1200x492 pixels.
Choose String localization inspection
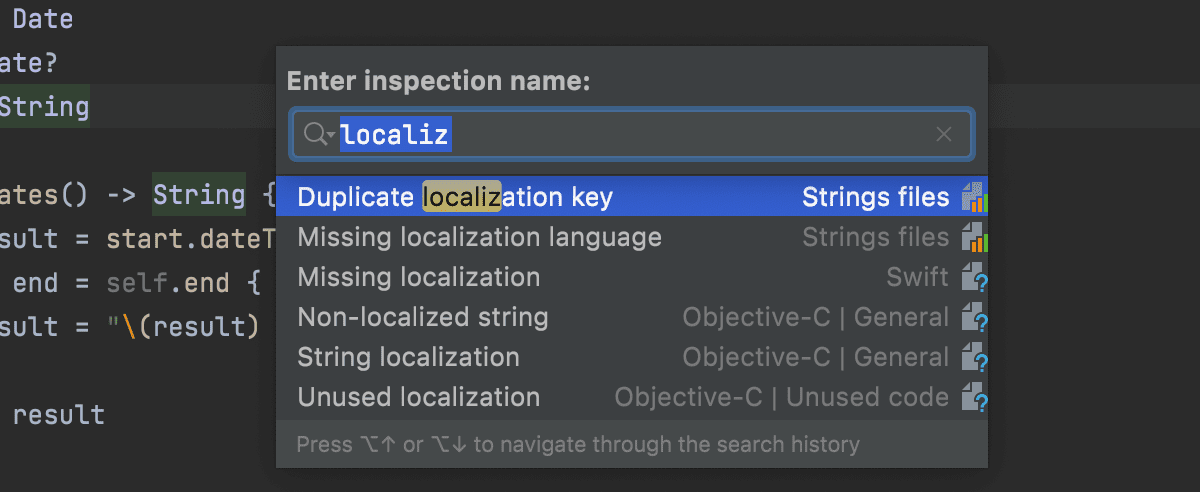click(x=632, y=357)
